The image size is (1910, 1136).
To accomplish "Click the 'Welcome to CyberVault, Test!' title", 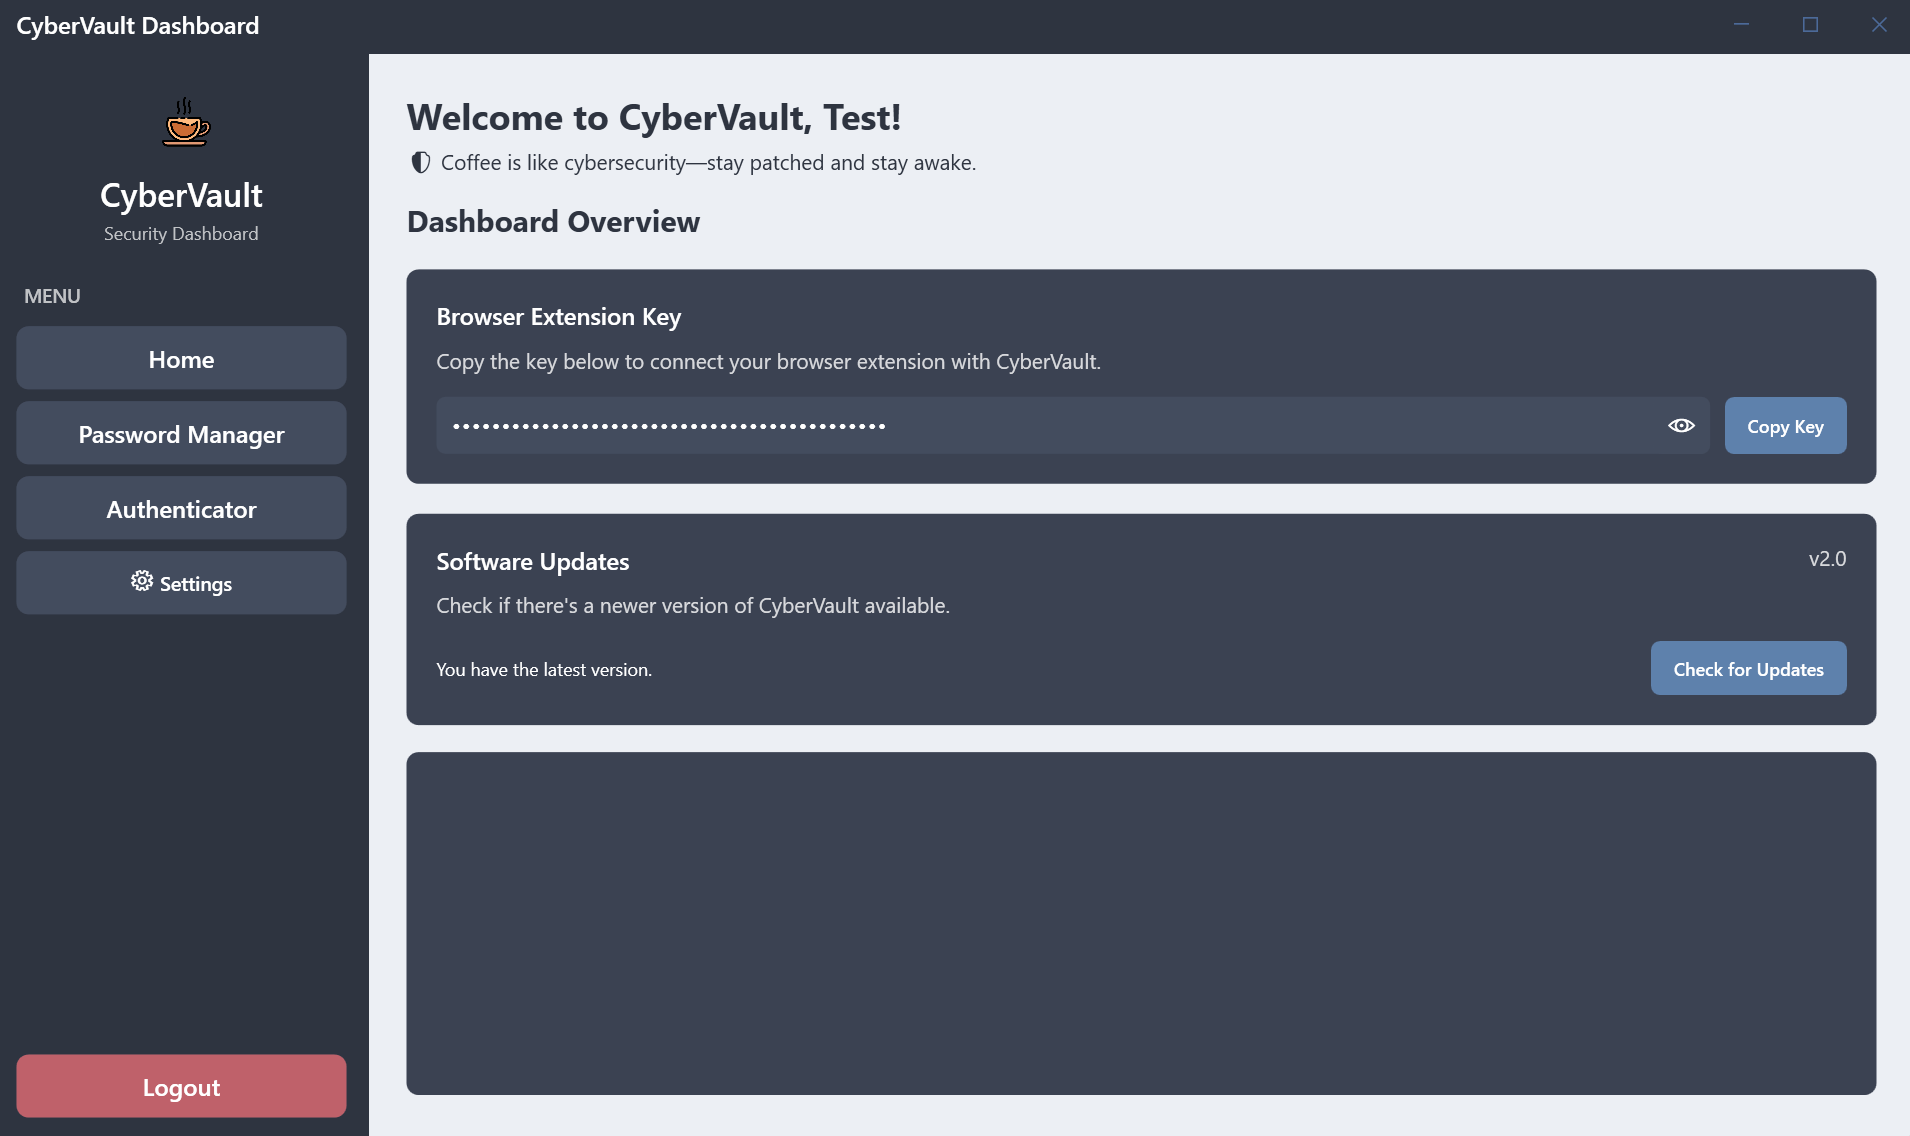I will 654,118.
